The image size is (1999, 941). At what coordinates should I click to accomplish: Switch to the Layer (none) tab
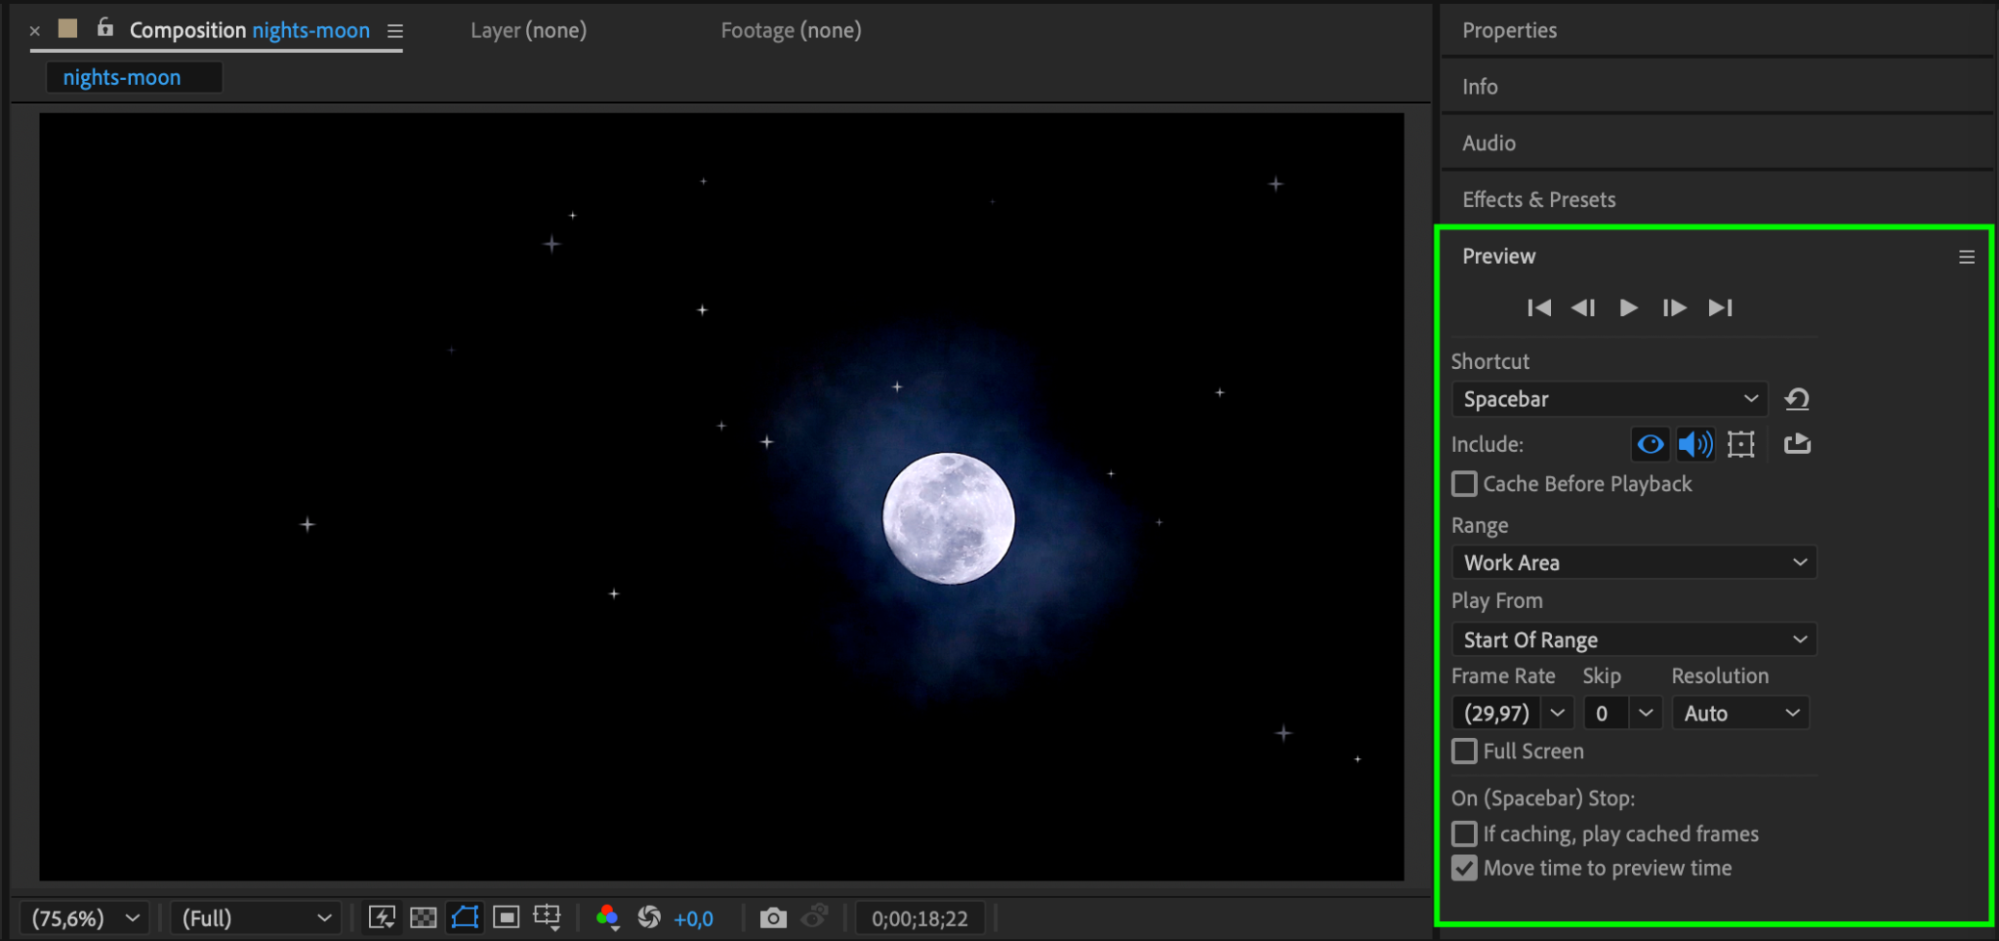pos(528,30)
